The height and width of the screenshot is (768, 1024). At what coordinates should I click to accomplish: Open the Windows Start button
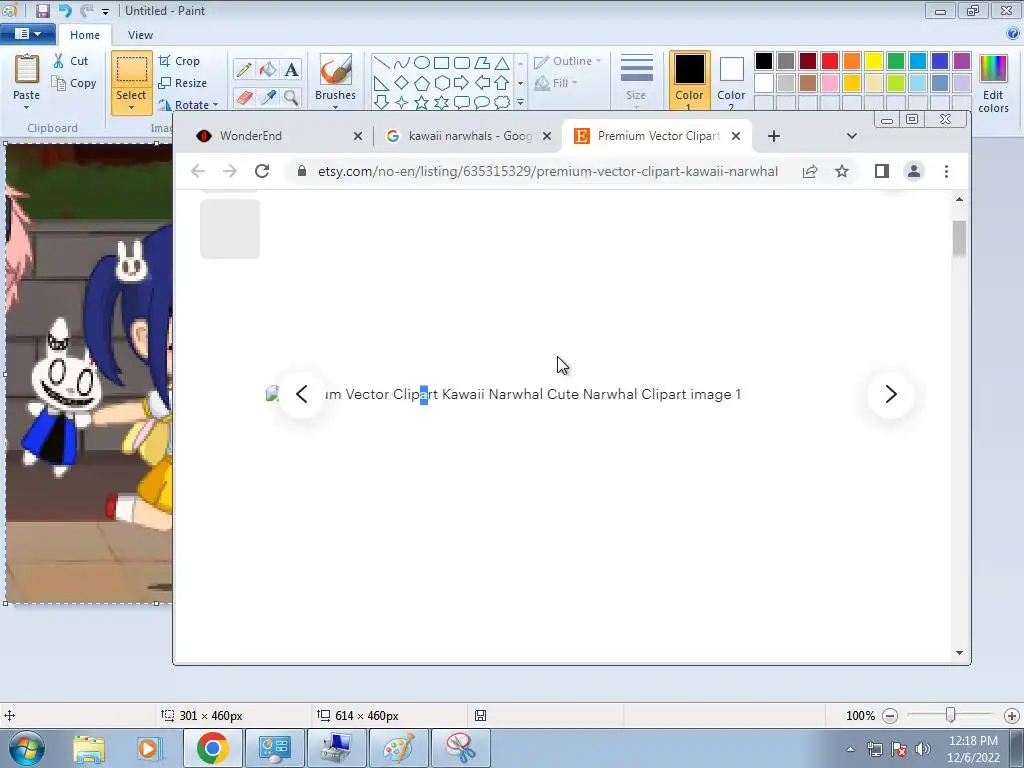tap(26, 748)
